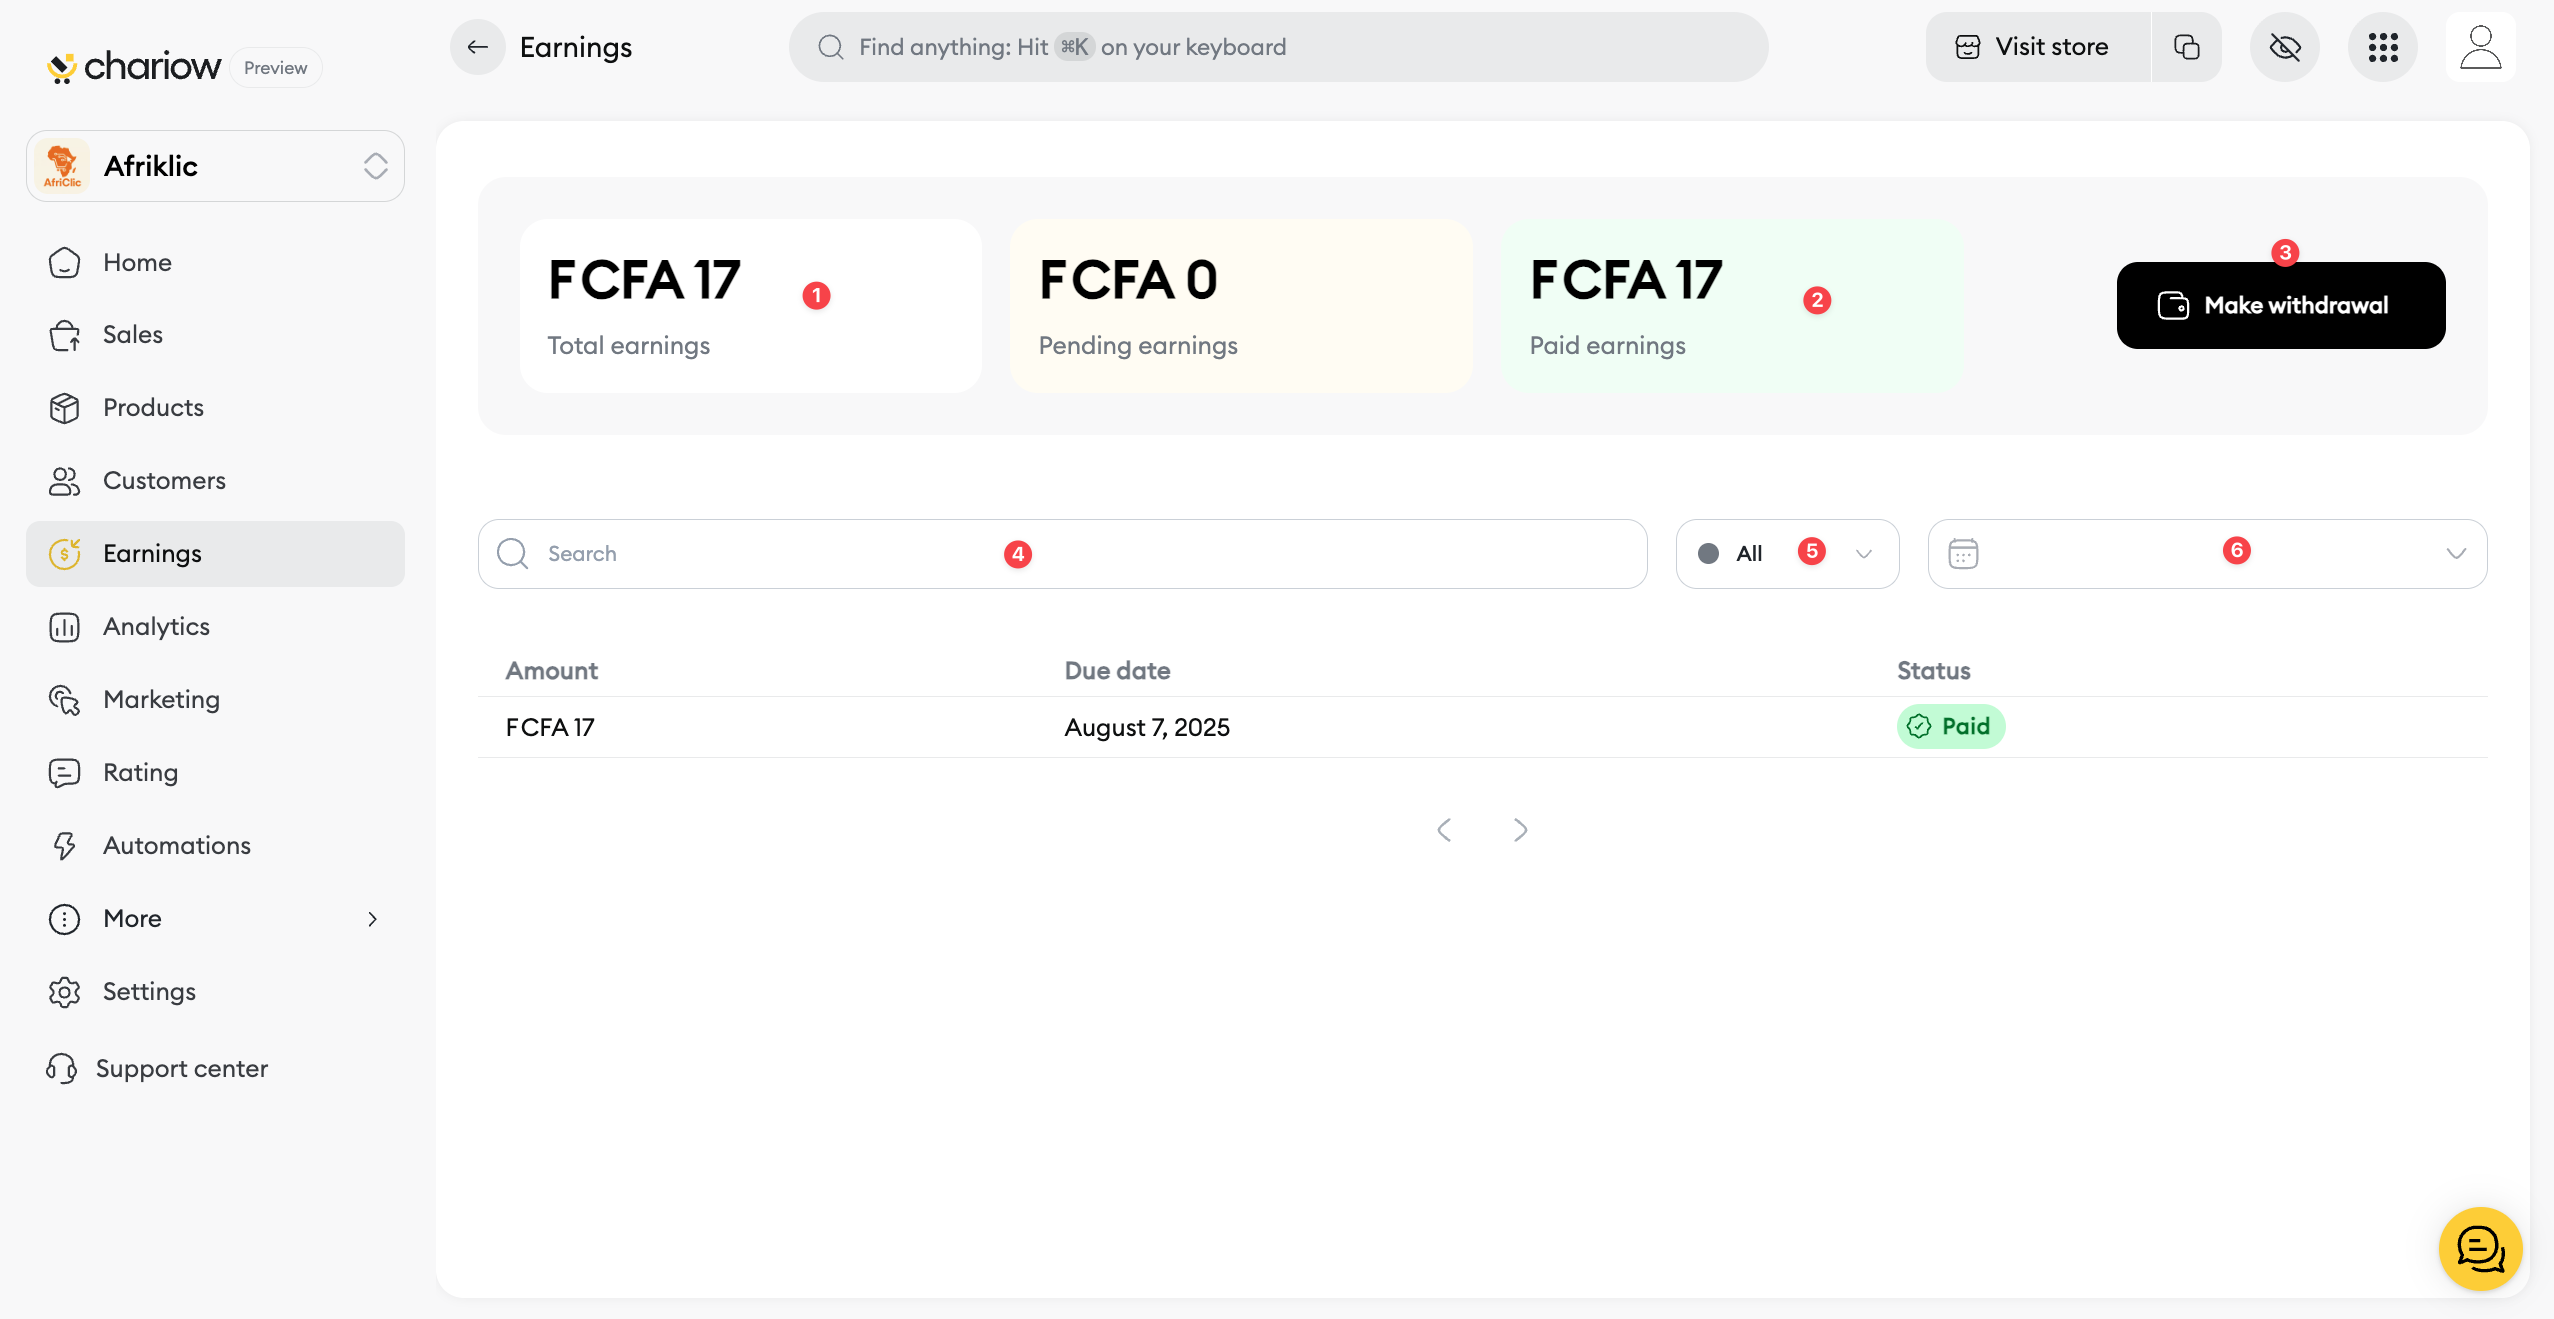Image resolution: width=2554 pixels, height=1319 pixels.
Task: Click the calendar icon in date filter
Action: pos(1963,554)
